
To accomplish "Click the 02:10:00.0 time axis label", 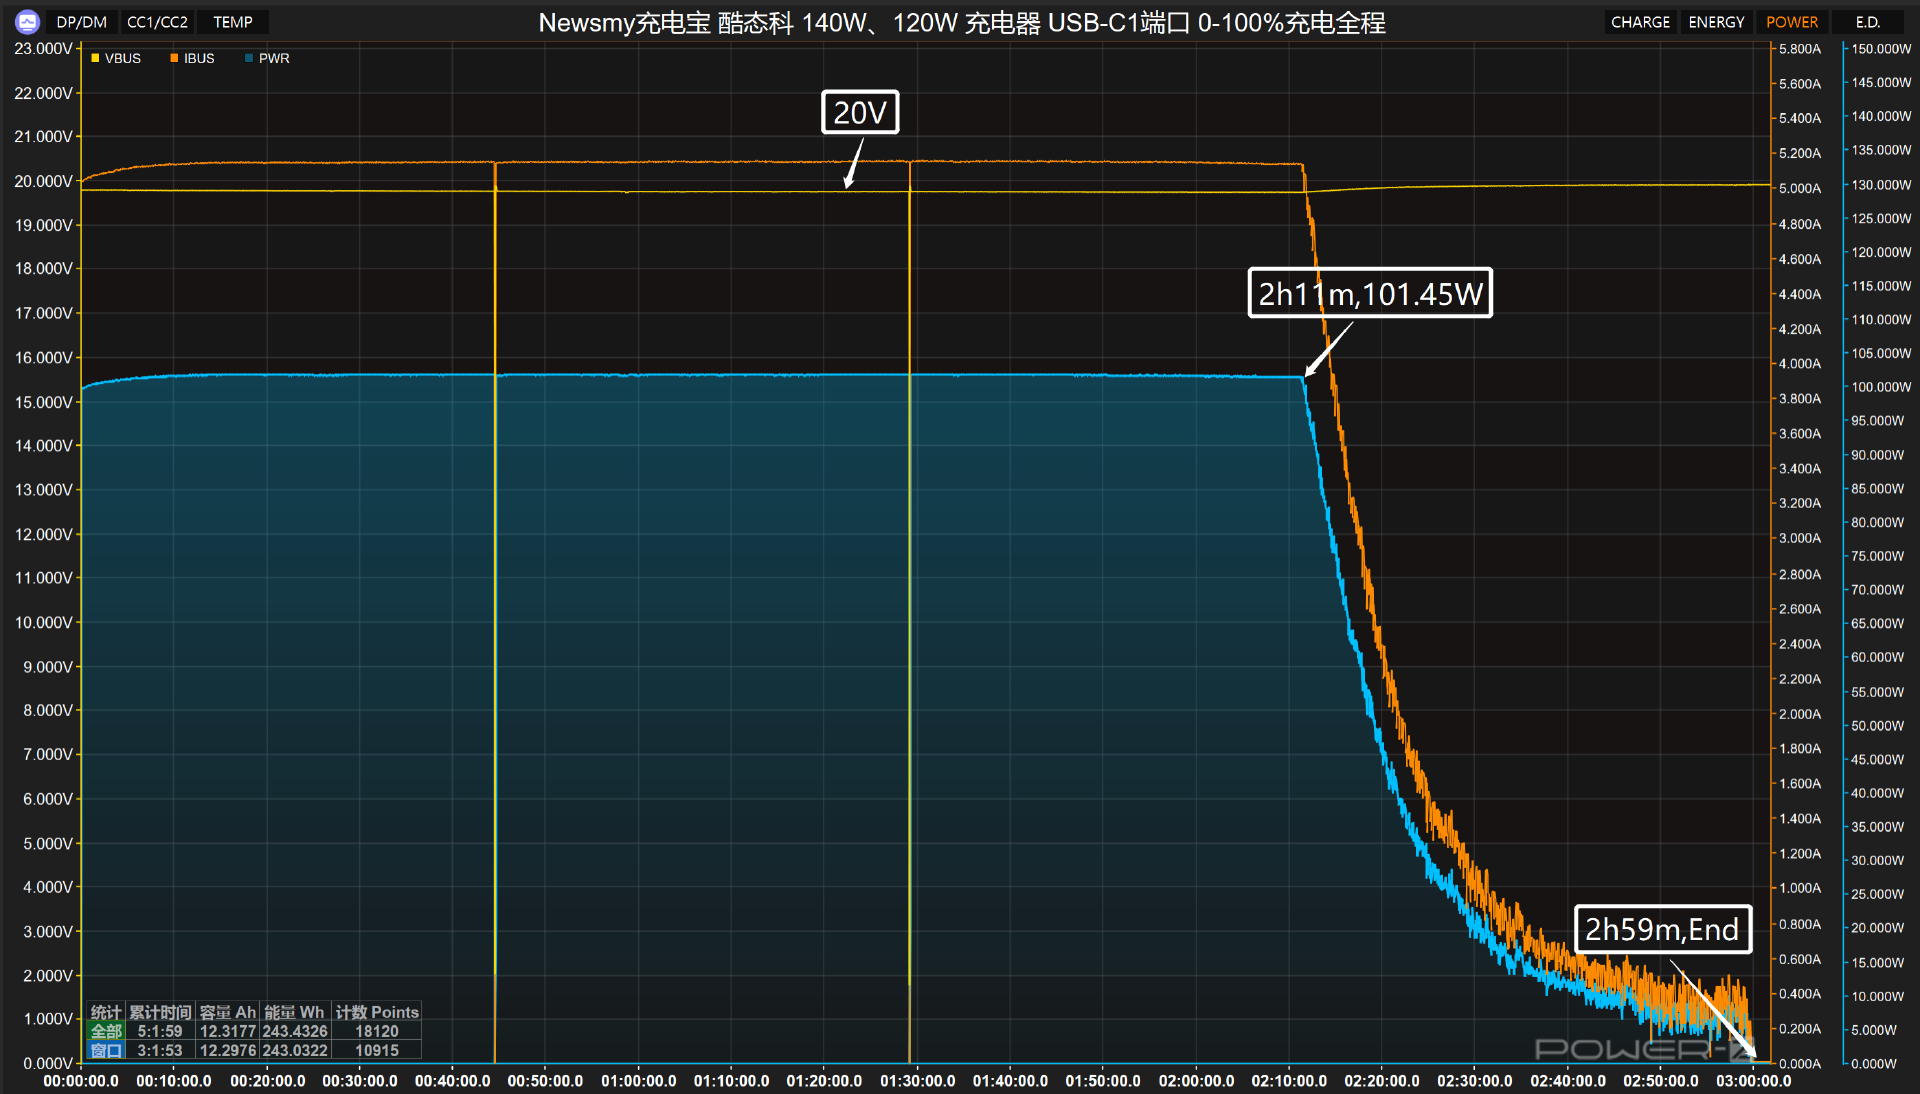I will coord(1289,1081).
